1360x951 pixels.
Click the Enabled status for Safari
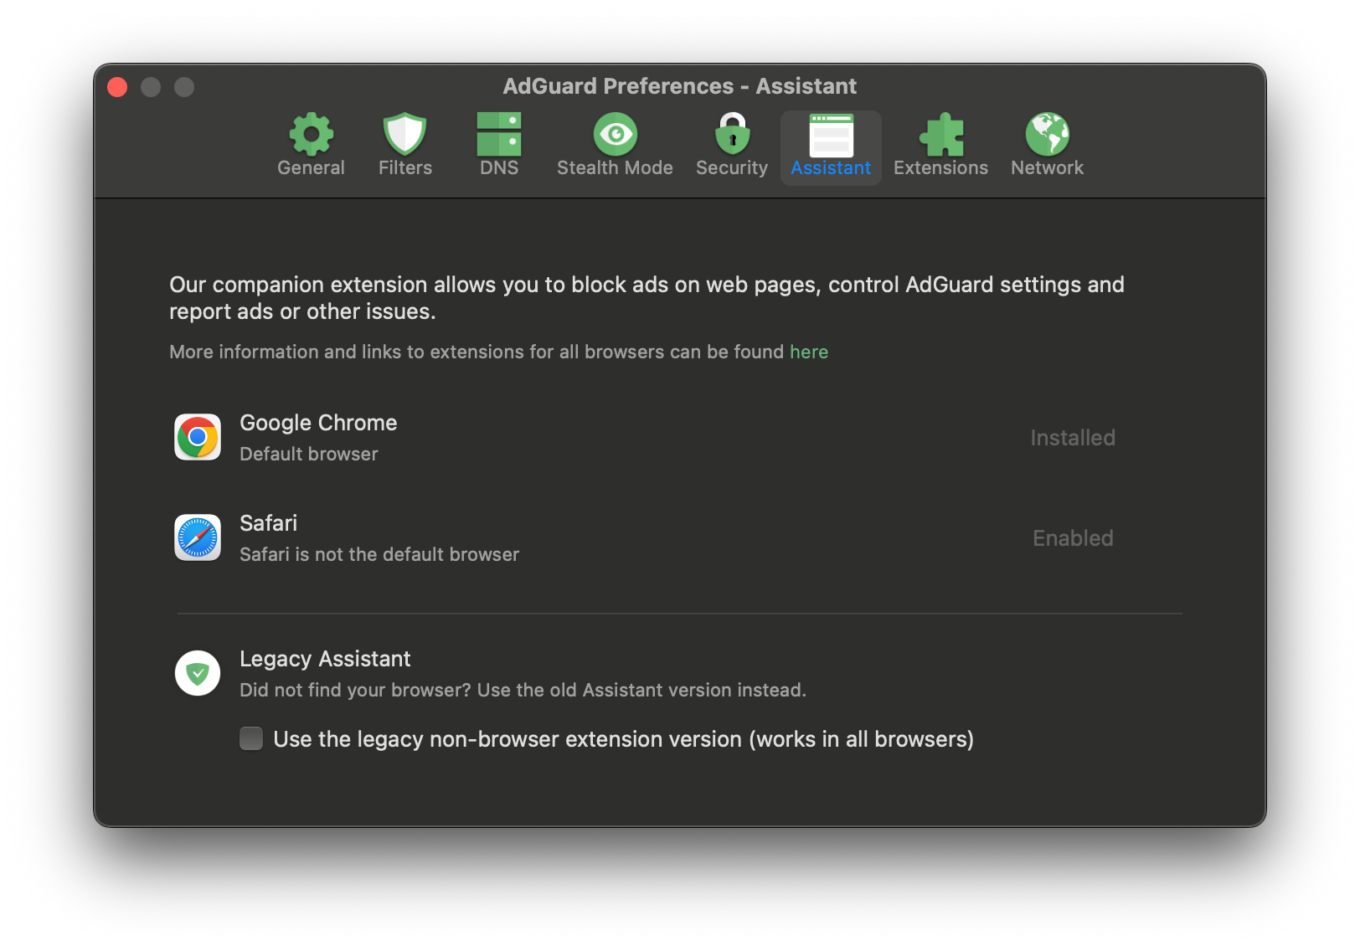(x=1072, y=538)
